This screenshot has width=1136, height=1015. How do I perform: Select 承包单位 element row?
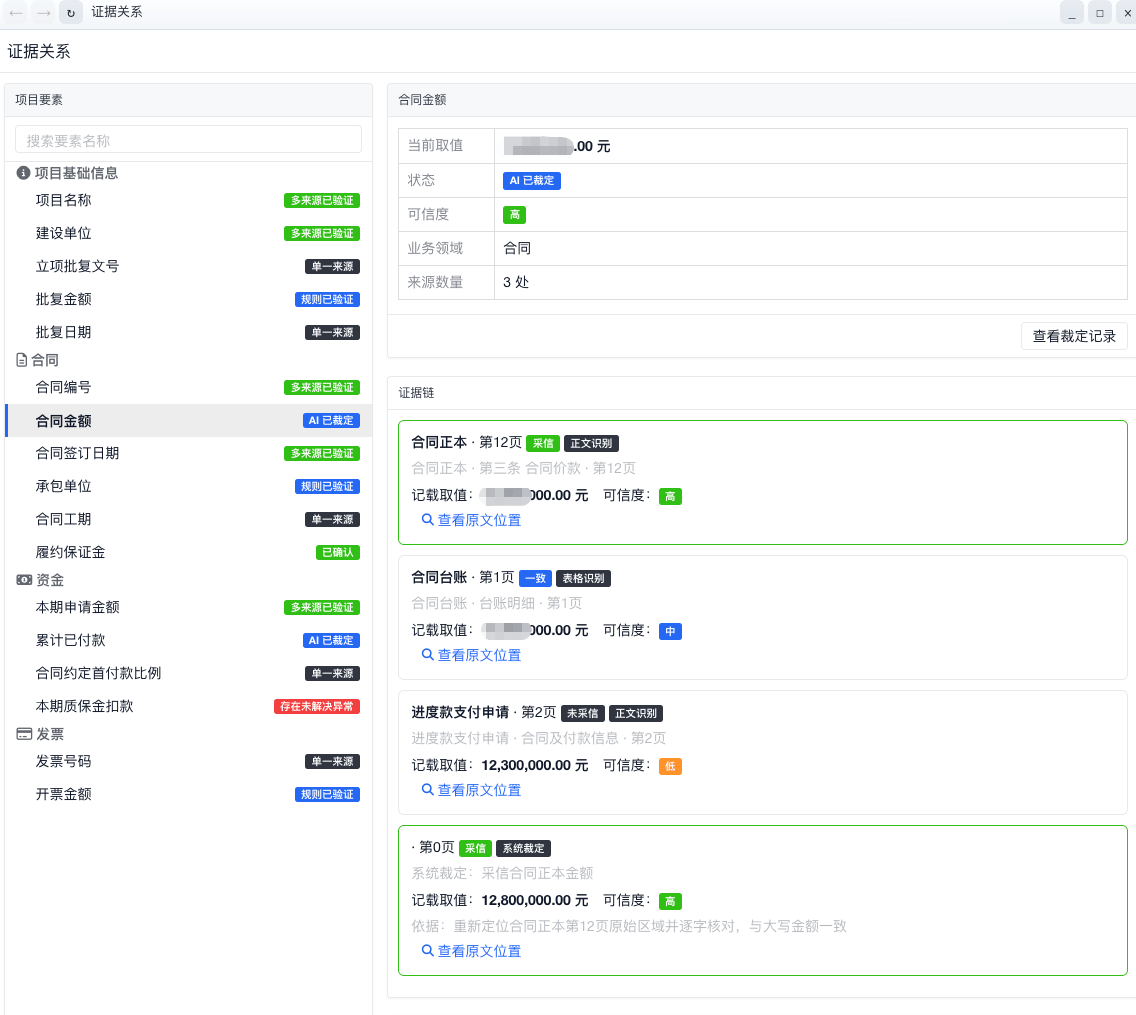[188, 486]
